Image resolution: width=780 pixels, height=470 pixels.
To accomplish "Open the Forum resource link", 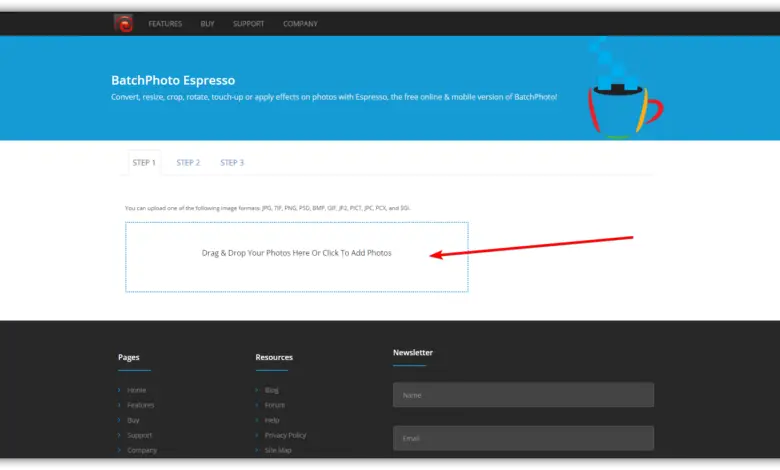I will pos(275,405).
